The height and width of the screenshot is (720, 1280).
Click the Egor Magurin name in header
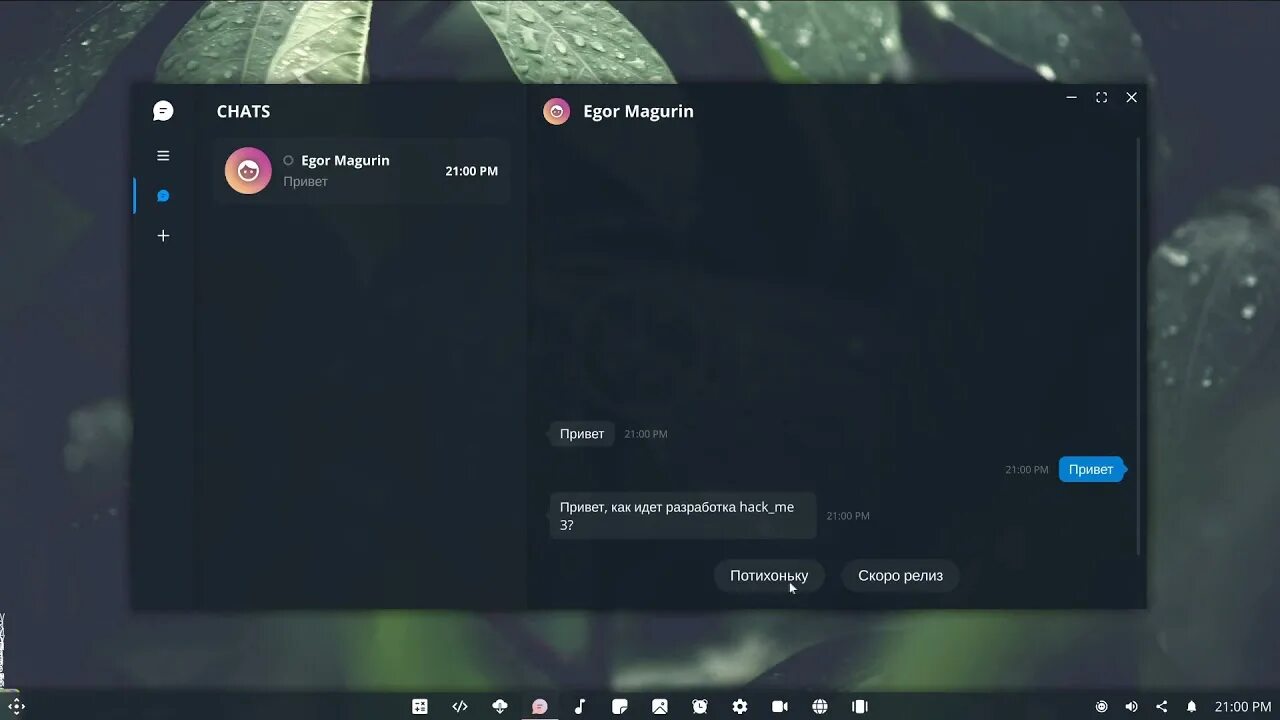click(638, 111)
